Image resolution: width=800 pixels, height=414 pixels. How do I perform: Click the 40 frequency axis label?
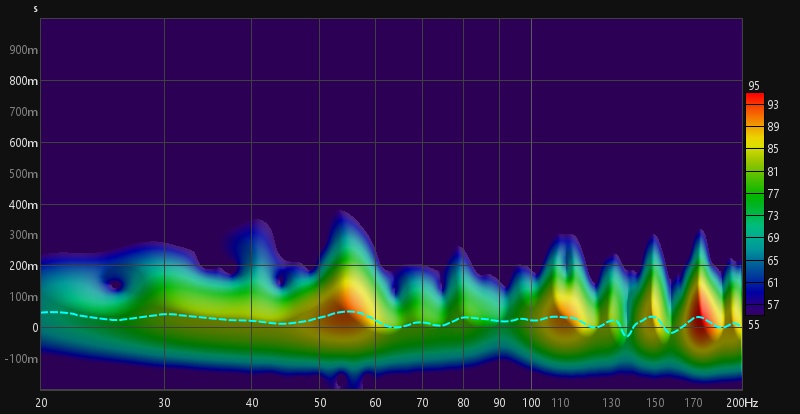(x=252, y=403)
